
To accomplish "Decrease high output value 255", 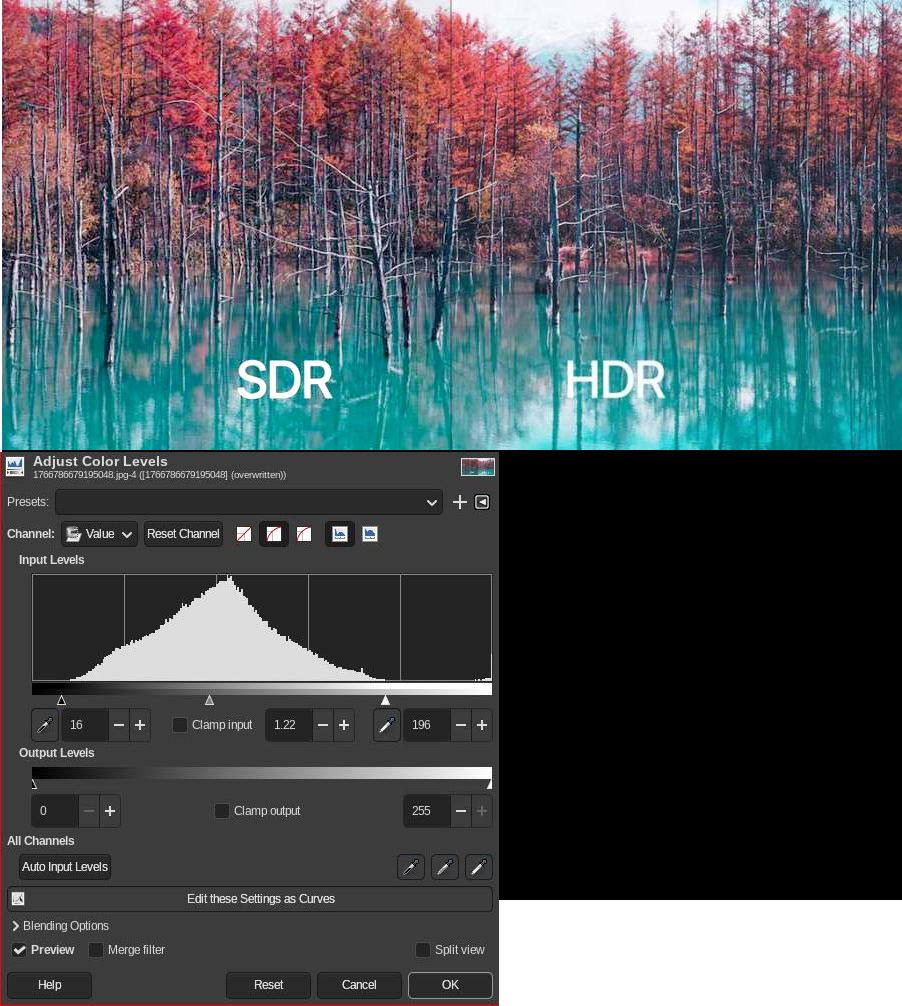I will [461, 811].
